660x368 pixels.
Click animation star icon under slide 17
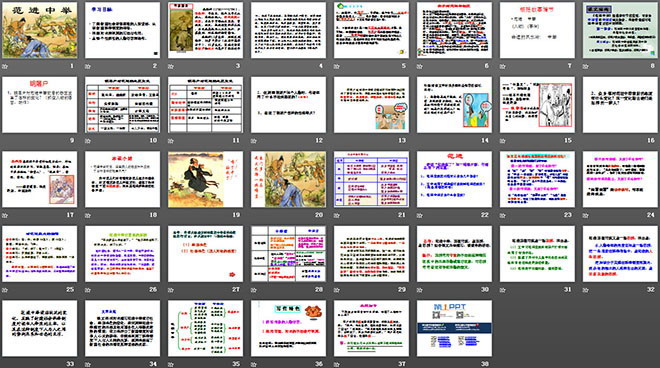(x=5, y=215)
